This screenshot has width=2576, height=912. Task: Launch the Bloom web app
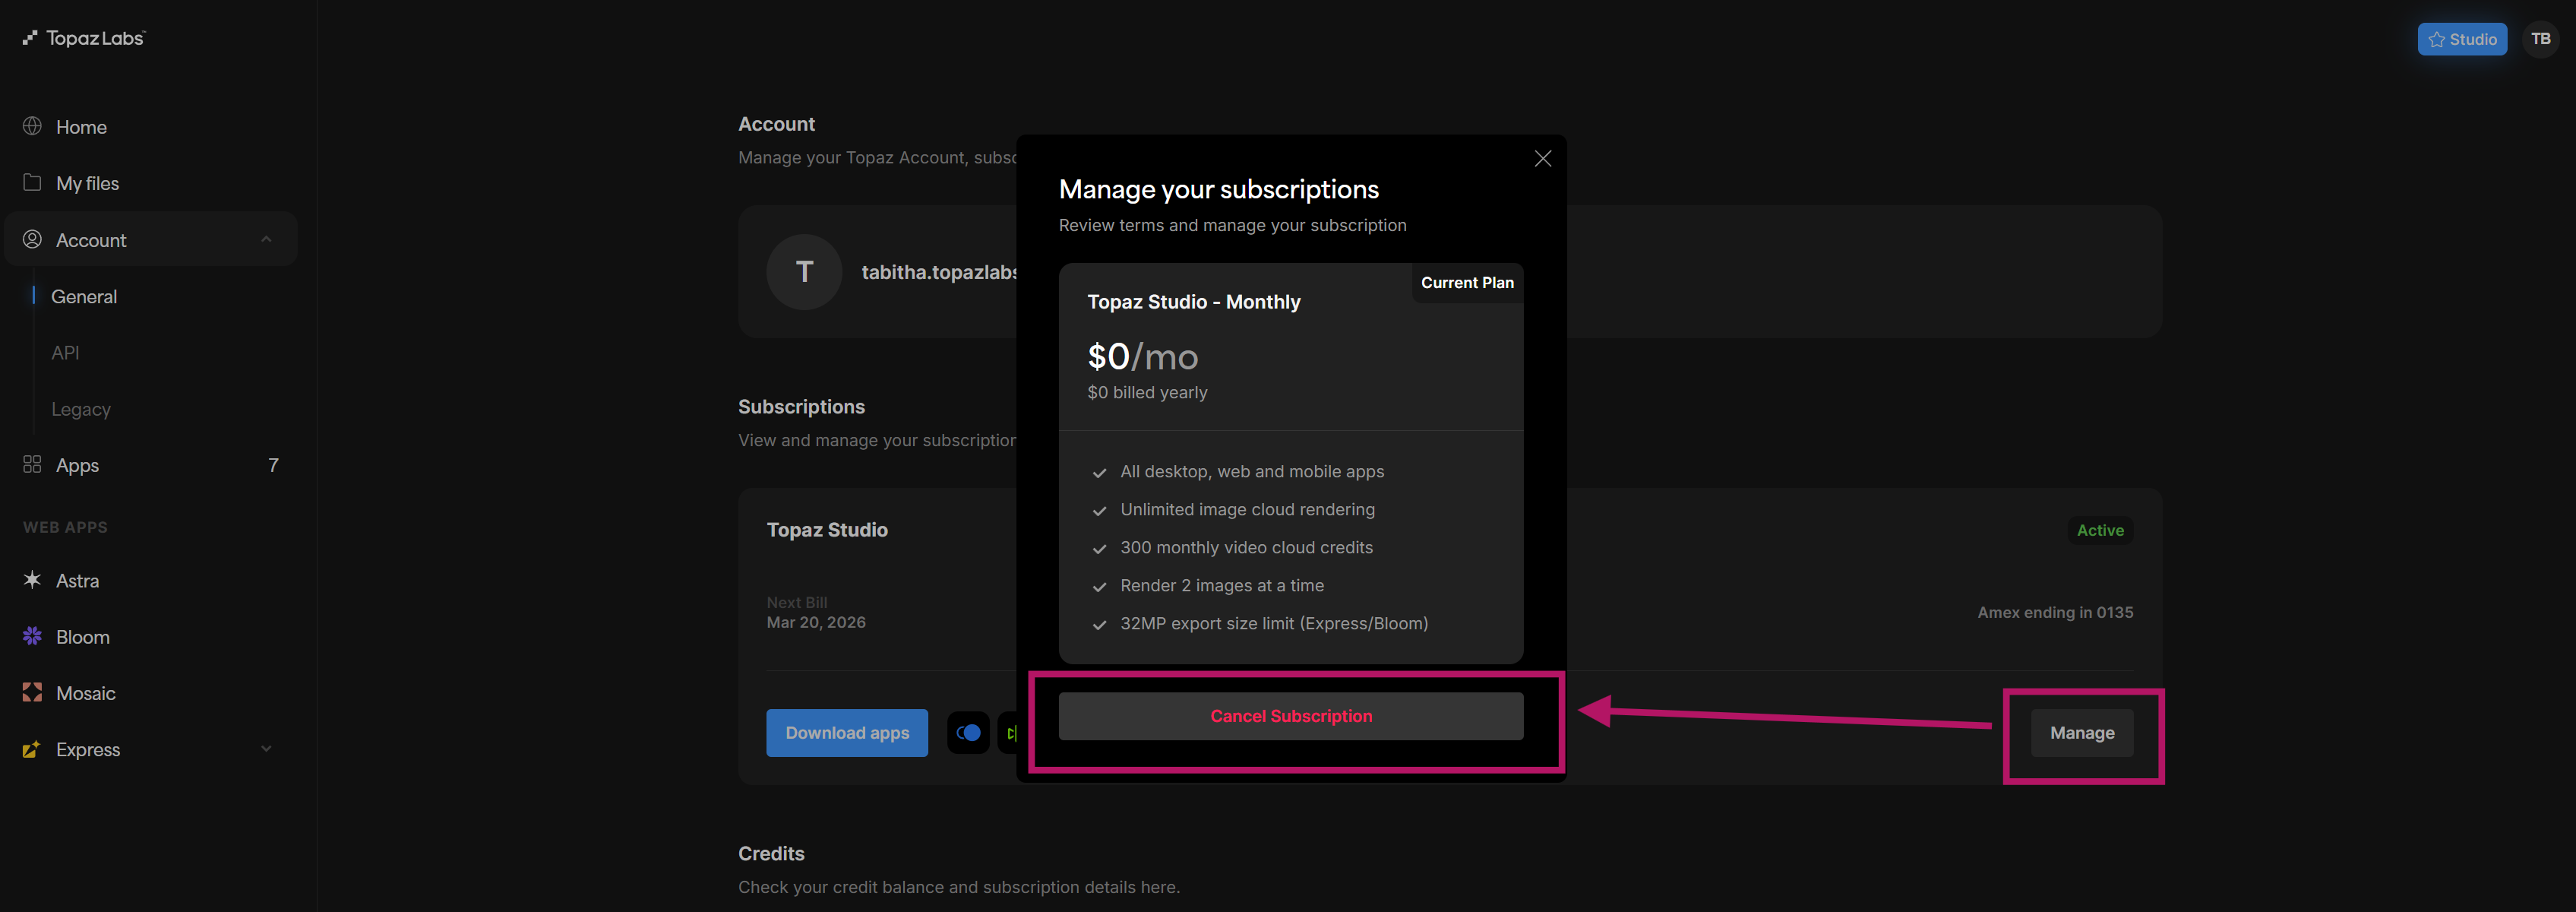(x=82, y=637)
